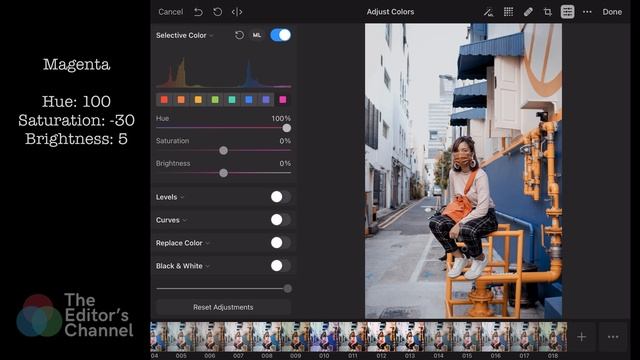Click the color histogram graph
This screenshot has height=360, width=640.
(x=223, y=72)
